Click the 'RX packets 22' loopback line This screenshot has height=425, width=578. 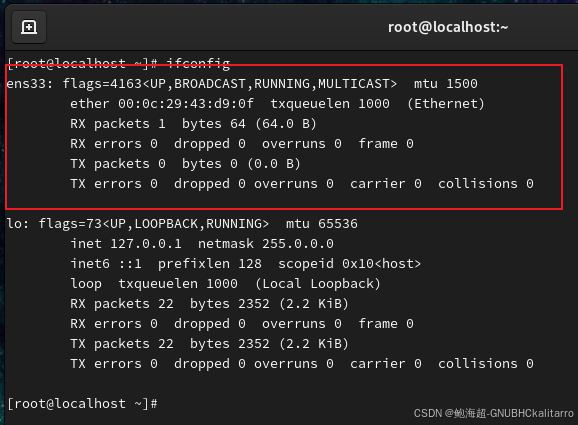pos(209,304)
